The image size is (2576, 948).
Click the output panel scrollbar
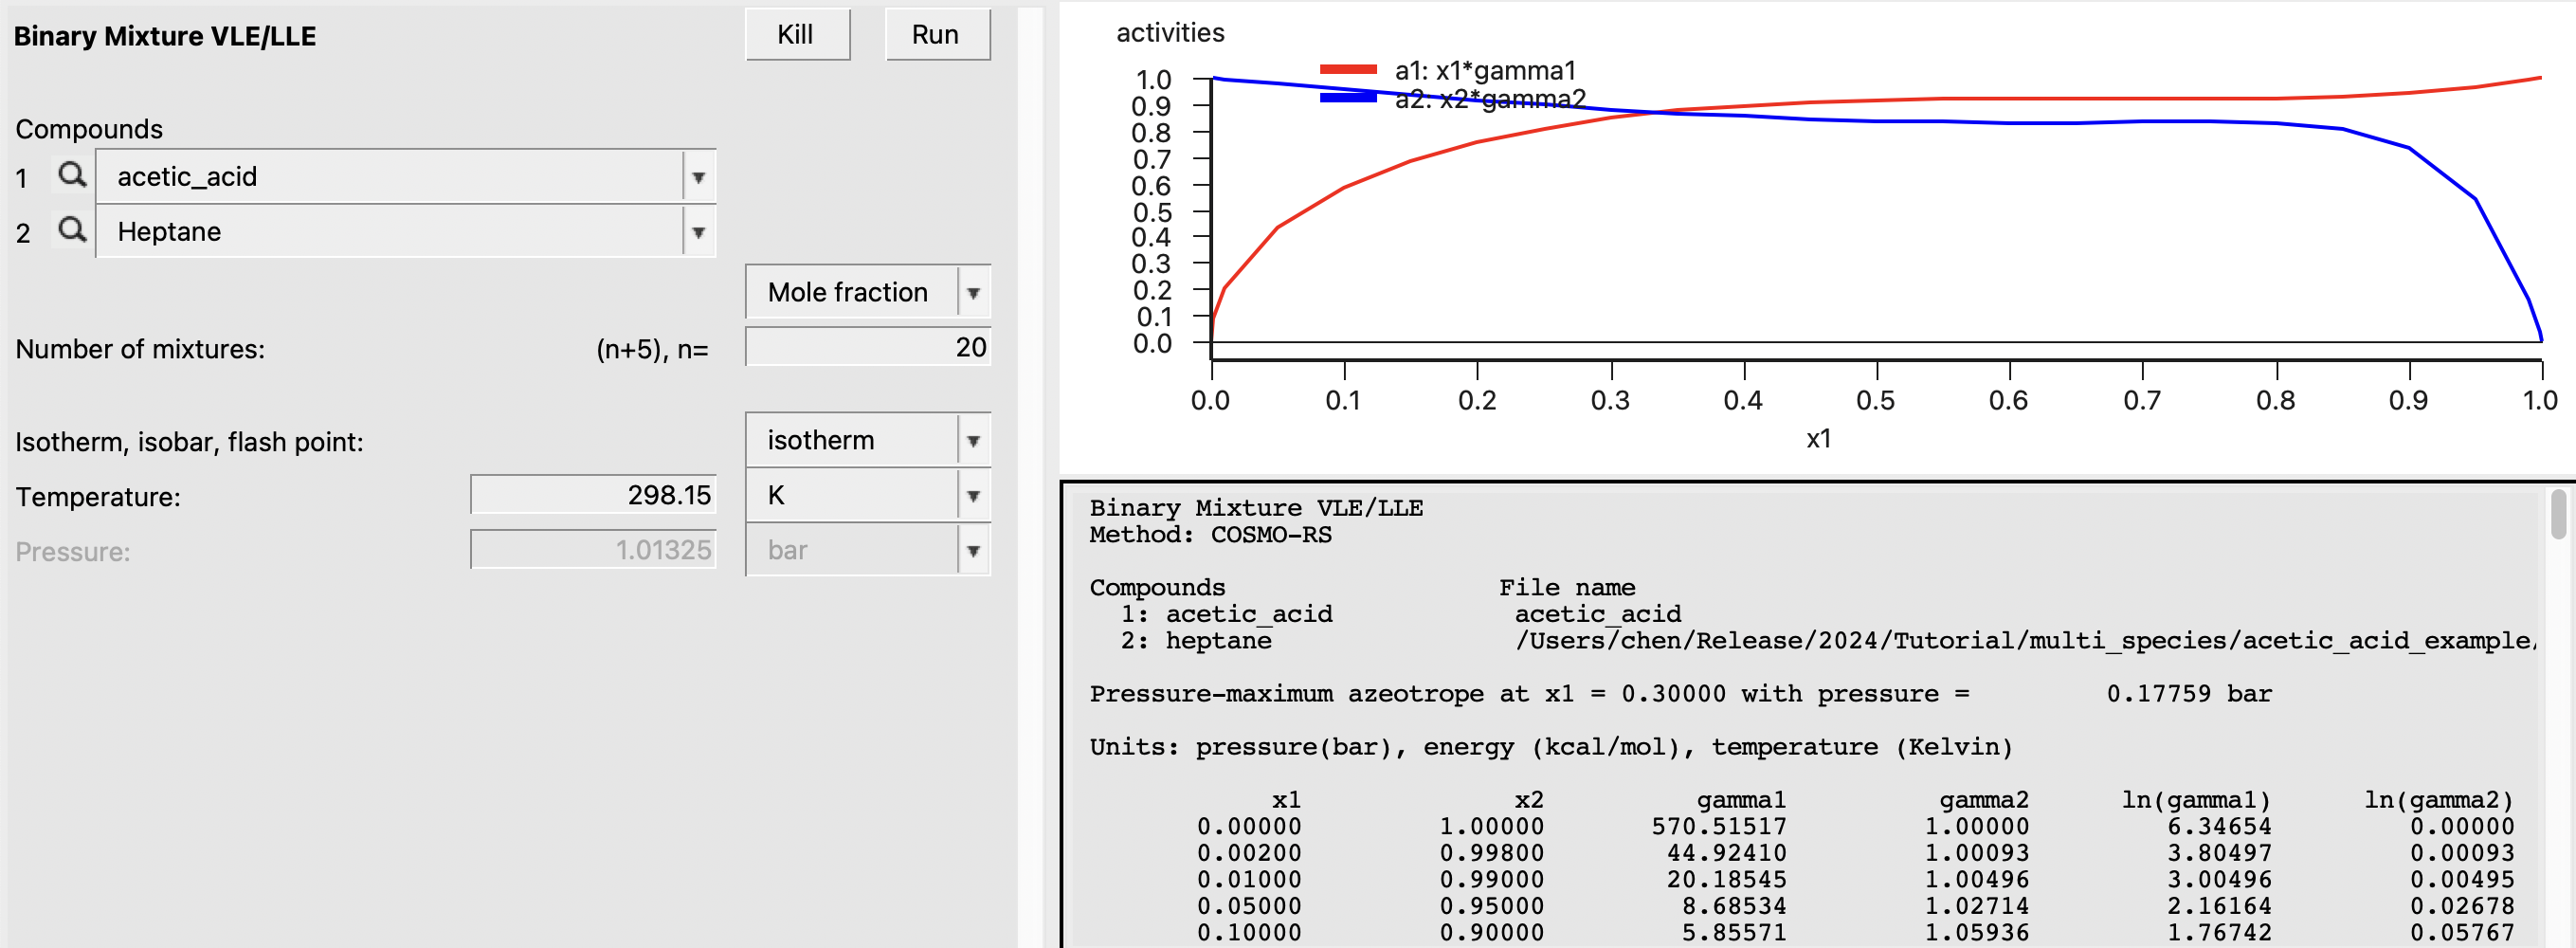pyautogui.click(x=2557, y=515)
